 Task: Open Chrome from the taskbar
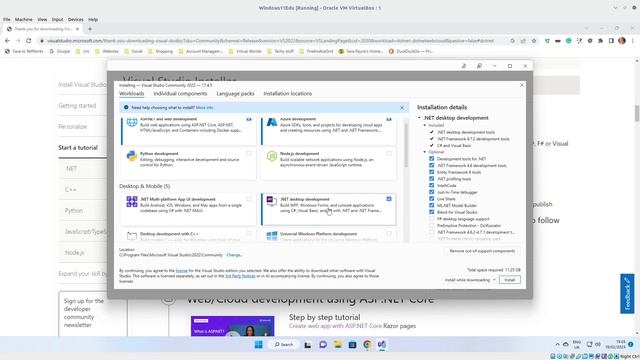[367, 344]
